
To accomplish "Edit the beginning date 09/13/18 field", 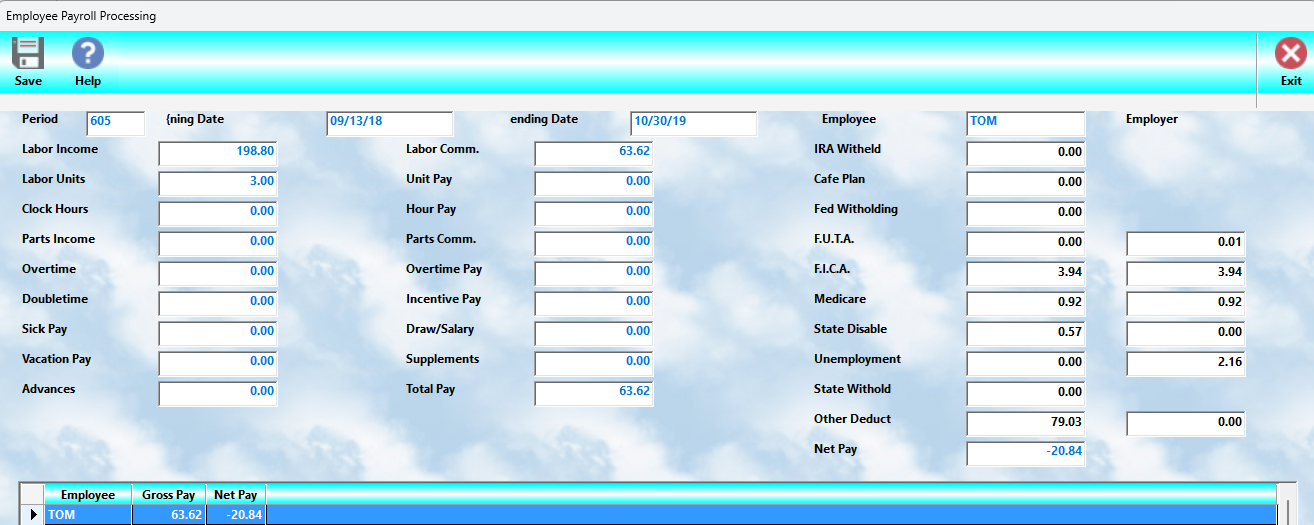I will coord(390,123).
